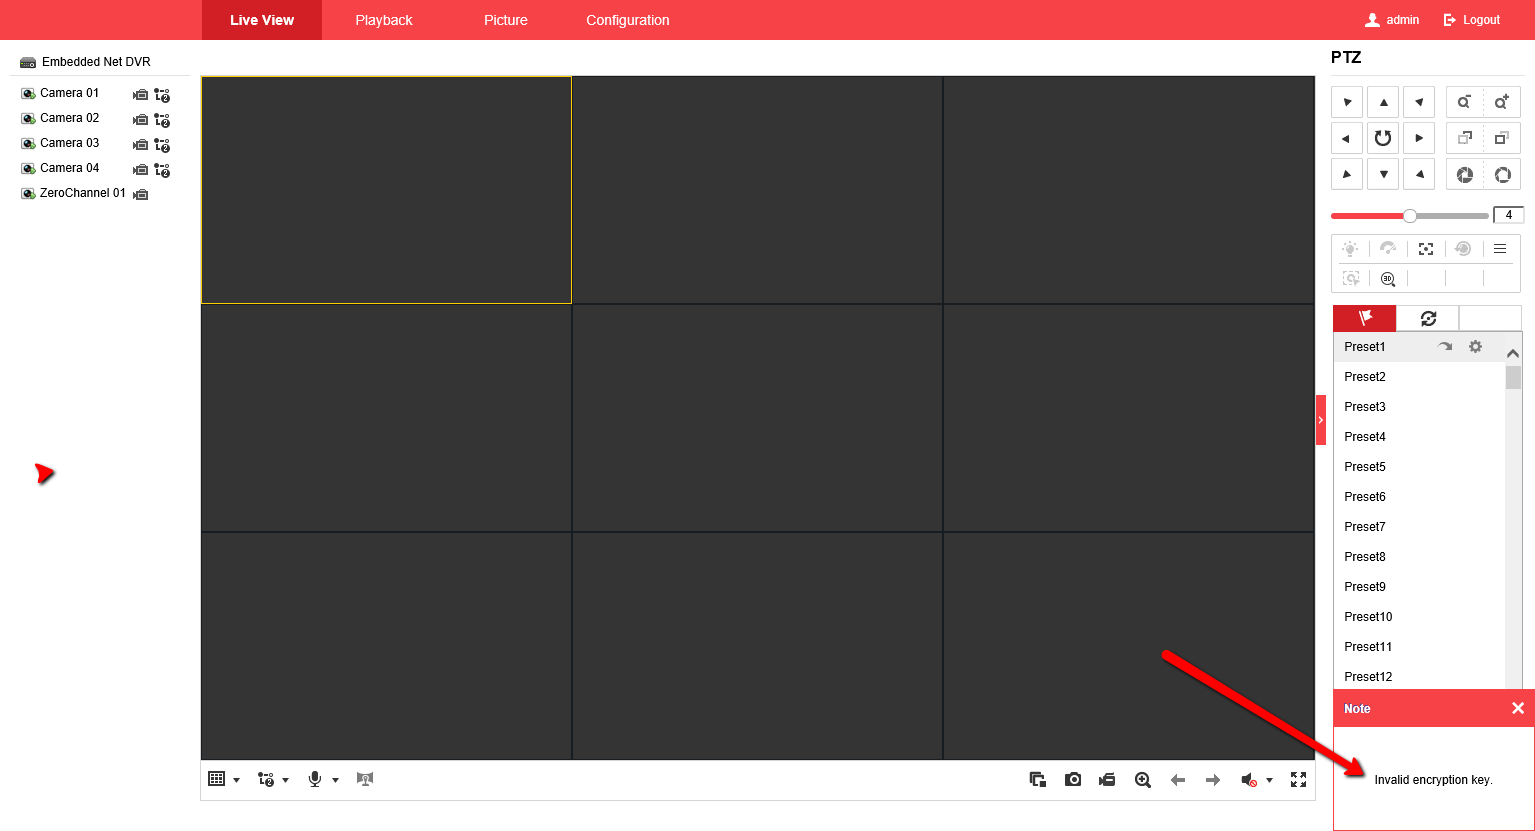This screenshot has width=1535, height=831.
Task: Close the Invalid encryption key note
Action: pyautogui.click(x=1517, y=708)
